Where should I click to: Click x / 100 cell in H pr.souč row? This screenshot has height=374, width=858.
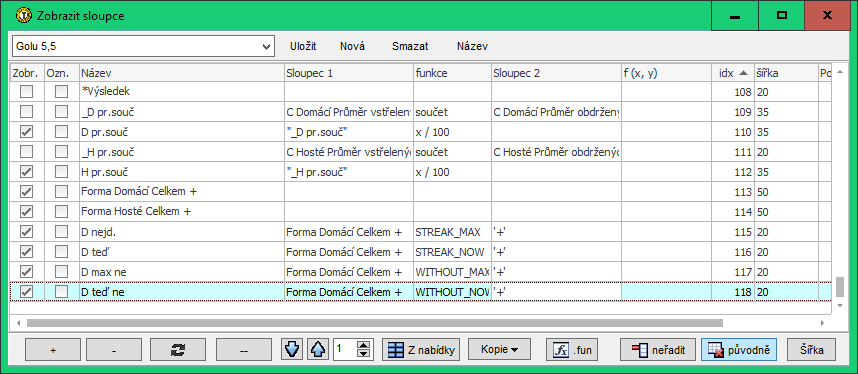pos(452,172)
